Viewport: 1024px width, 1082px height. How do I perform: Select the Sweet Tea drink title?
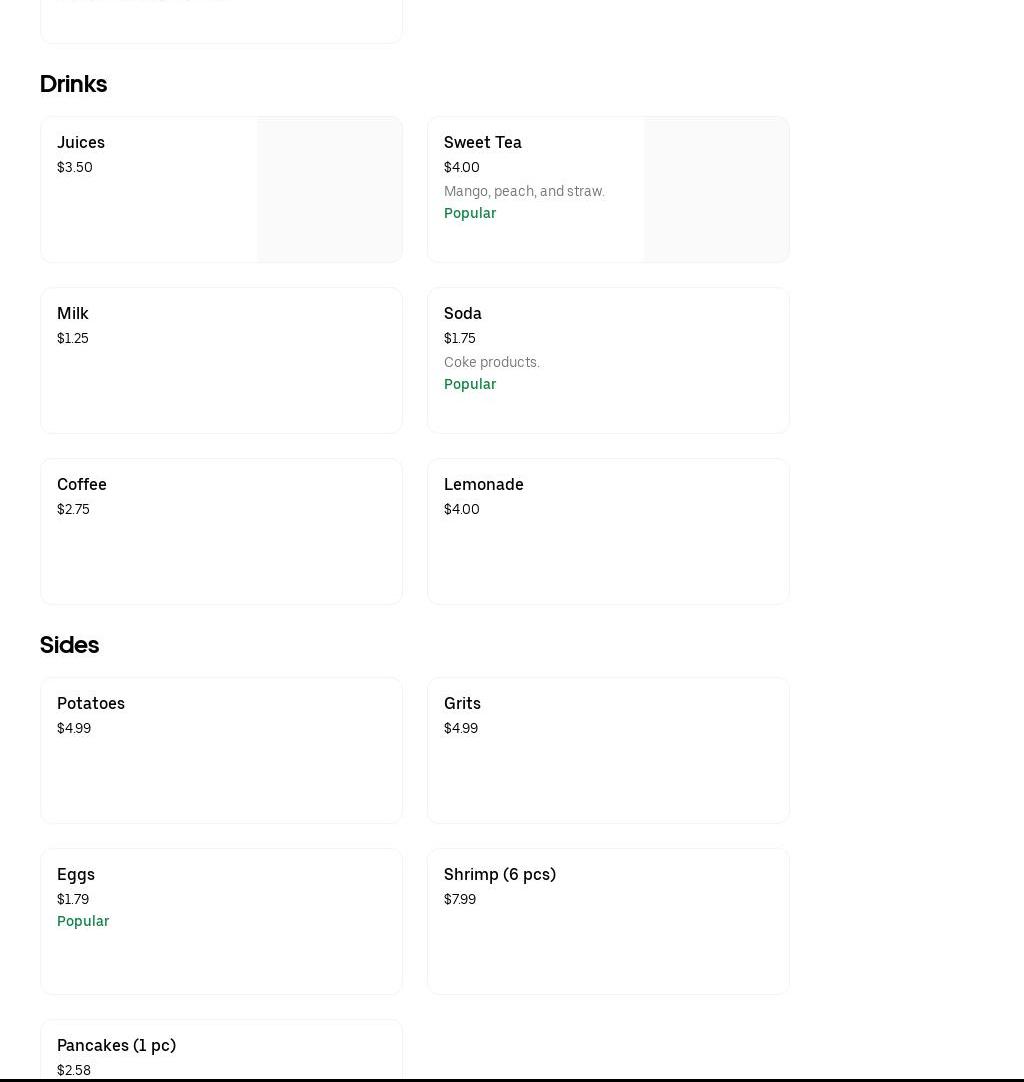click(482, 142)
